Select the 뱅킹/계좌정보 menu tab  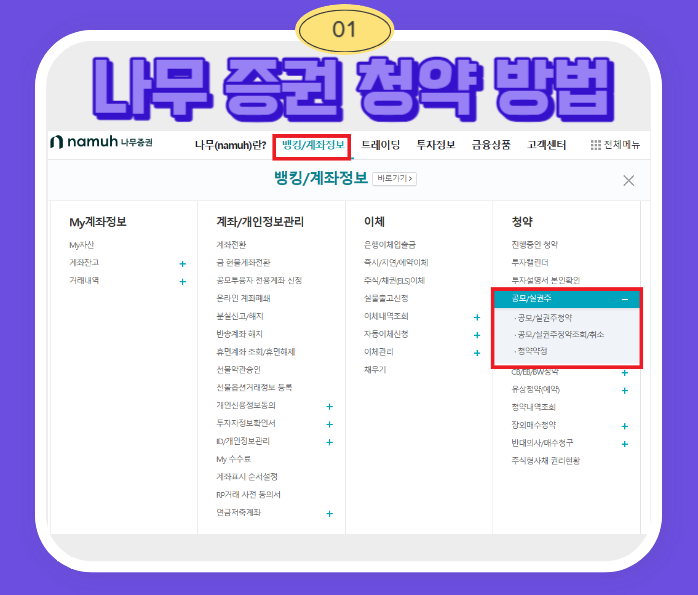(313, 145)
